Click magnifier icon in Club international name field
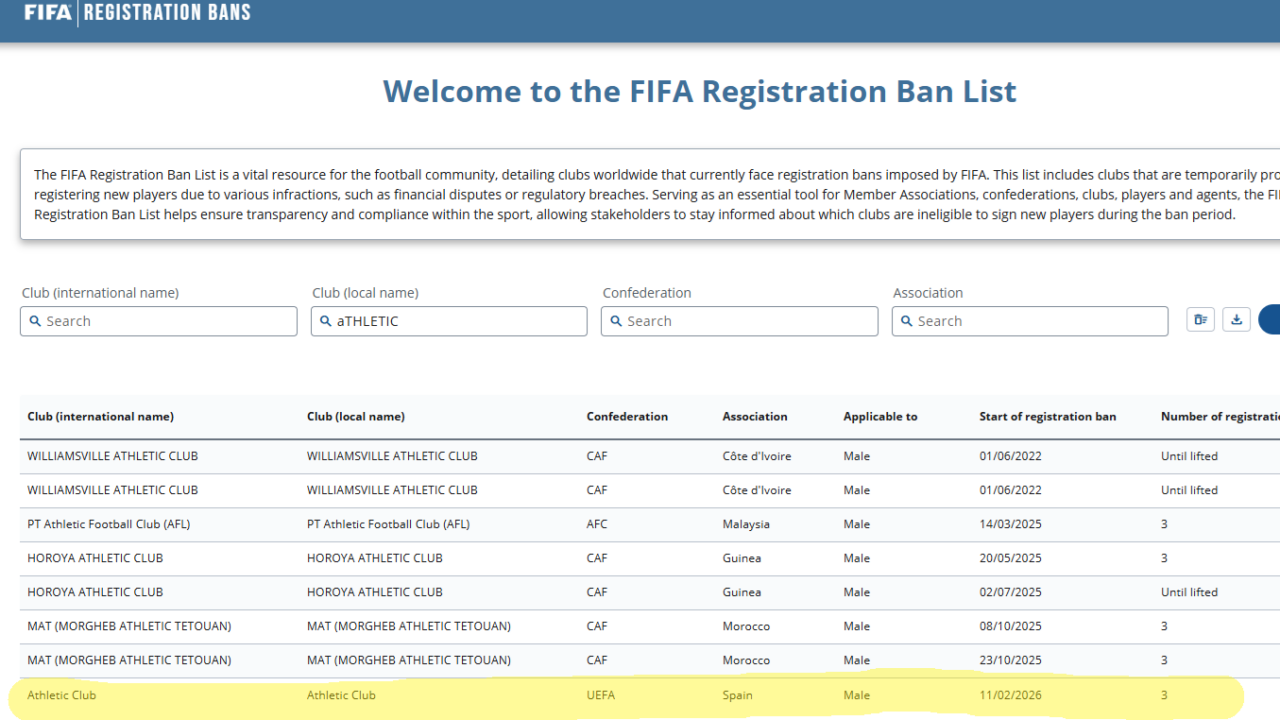This screenshot has height=720, width=1280. [x=36, y=321]
